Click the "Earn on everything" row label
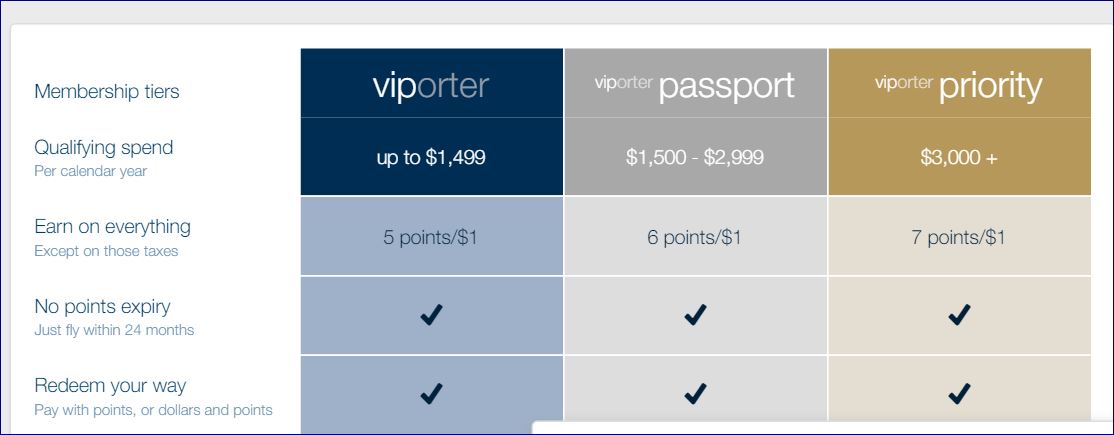 click(112, 227)
